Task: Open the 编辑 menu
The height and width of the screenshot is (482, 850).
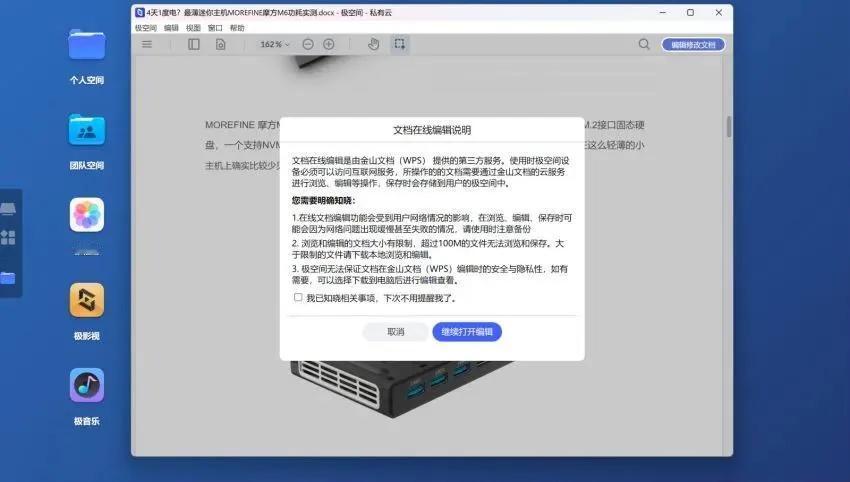Action: [171, 28]
